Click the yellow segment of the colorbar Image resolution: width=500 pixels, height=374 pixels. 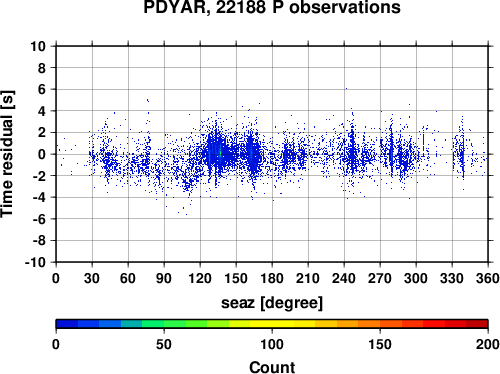[x=272, y=324]
